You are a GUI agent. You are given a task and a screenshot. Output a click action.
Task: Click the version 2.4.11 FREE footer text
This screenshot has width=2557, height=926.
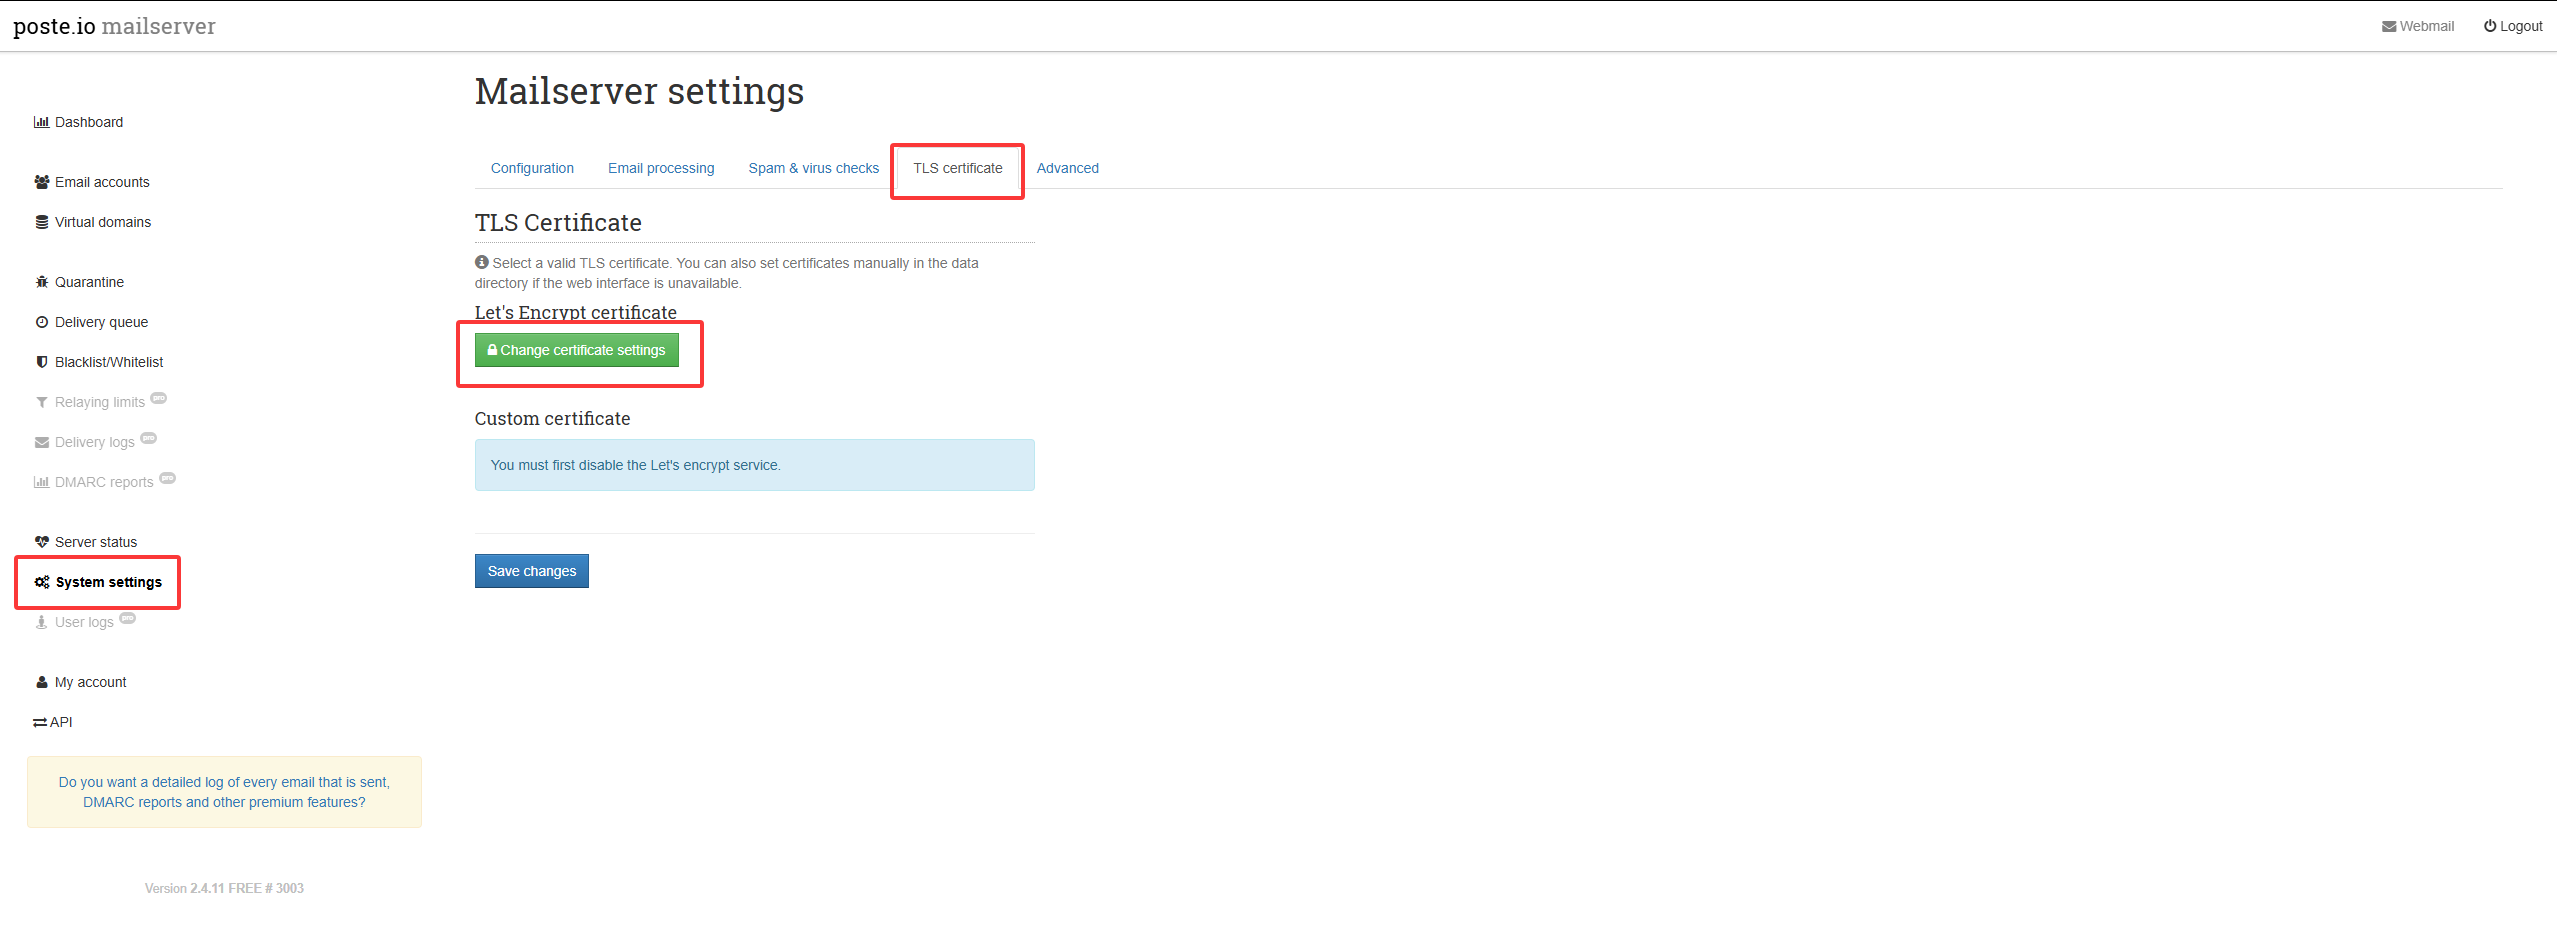pos(224,888)
